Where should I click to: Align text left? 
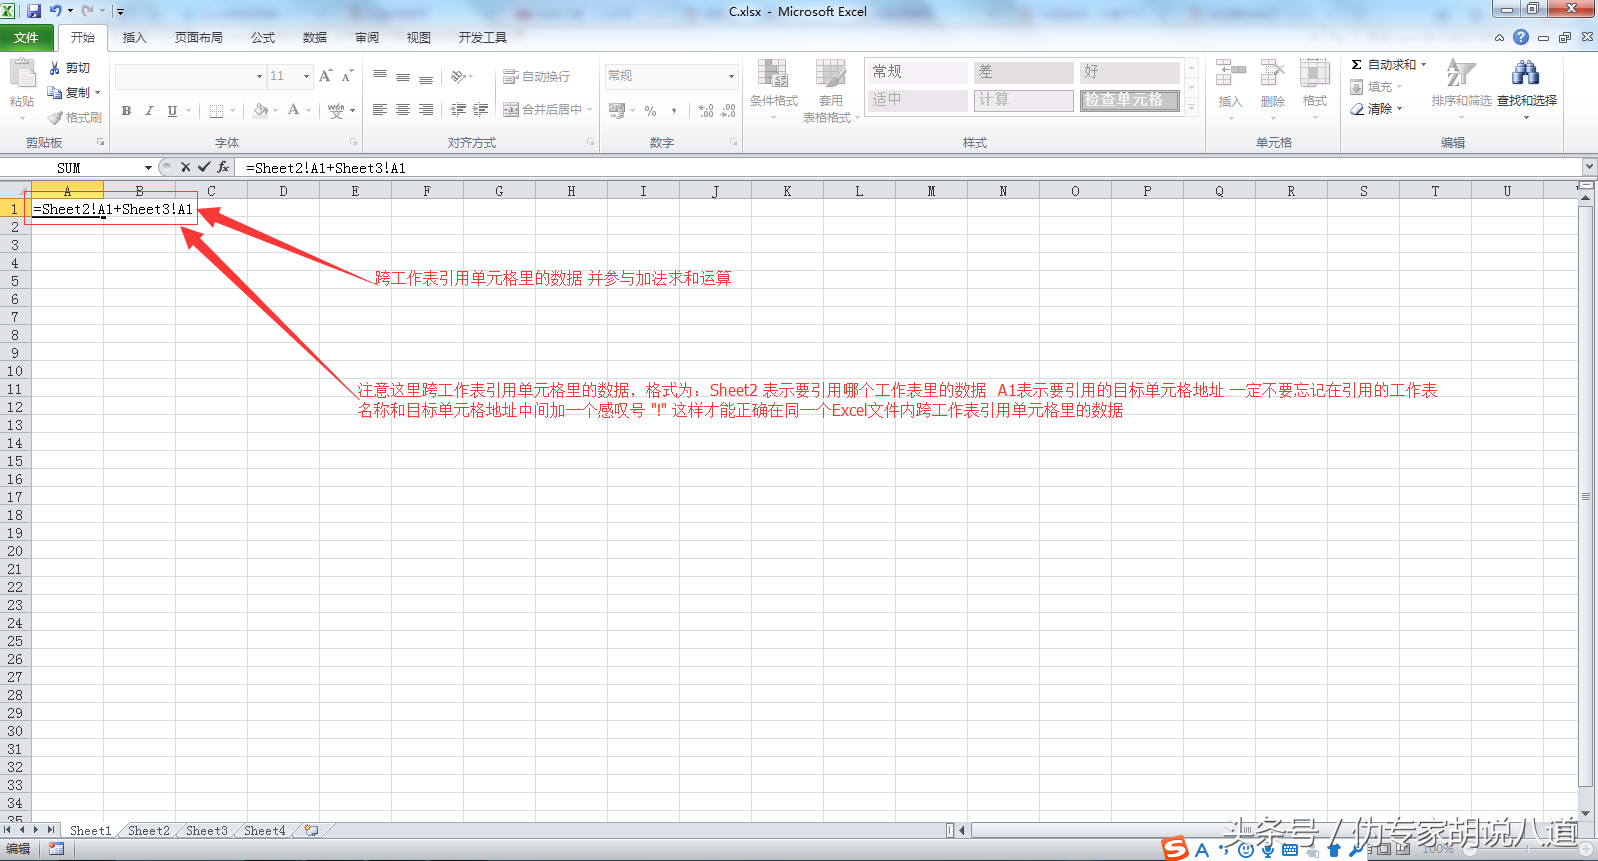[x=380, y=110]
